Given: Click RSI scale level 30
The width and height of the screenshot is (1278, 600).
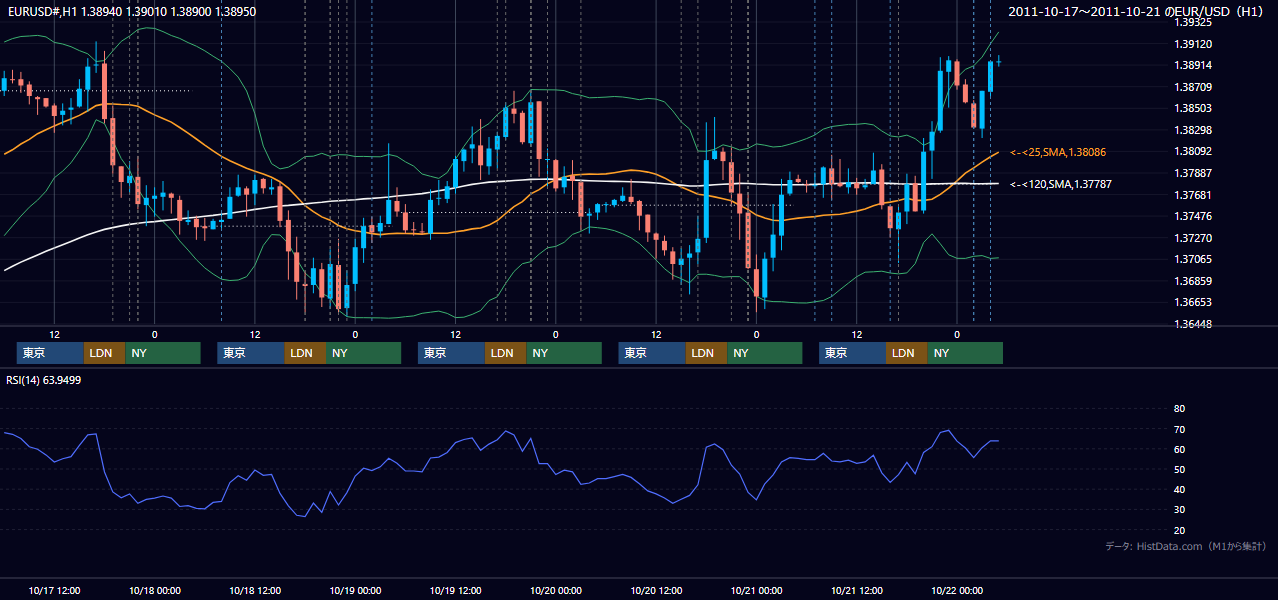Looking at the screenshot, I should coord(1179,510).
